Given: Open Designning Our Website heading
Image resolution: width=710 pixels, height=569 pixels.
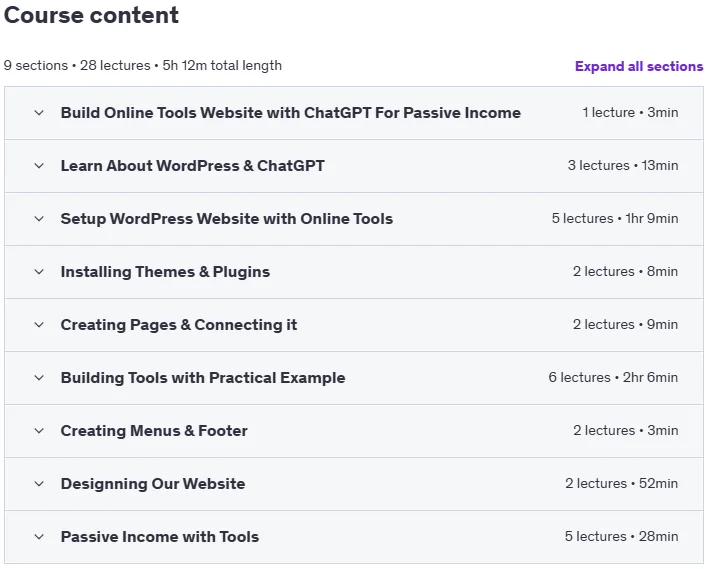Looking at the screenshot, I should point(153,483).
